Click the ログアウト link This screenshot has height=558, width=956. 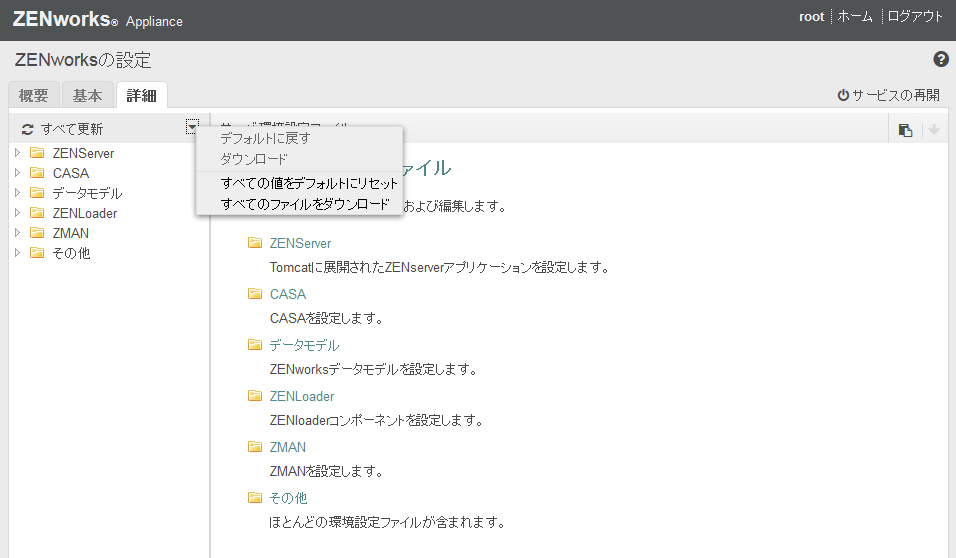click(x=915, y=16)
